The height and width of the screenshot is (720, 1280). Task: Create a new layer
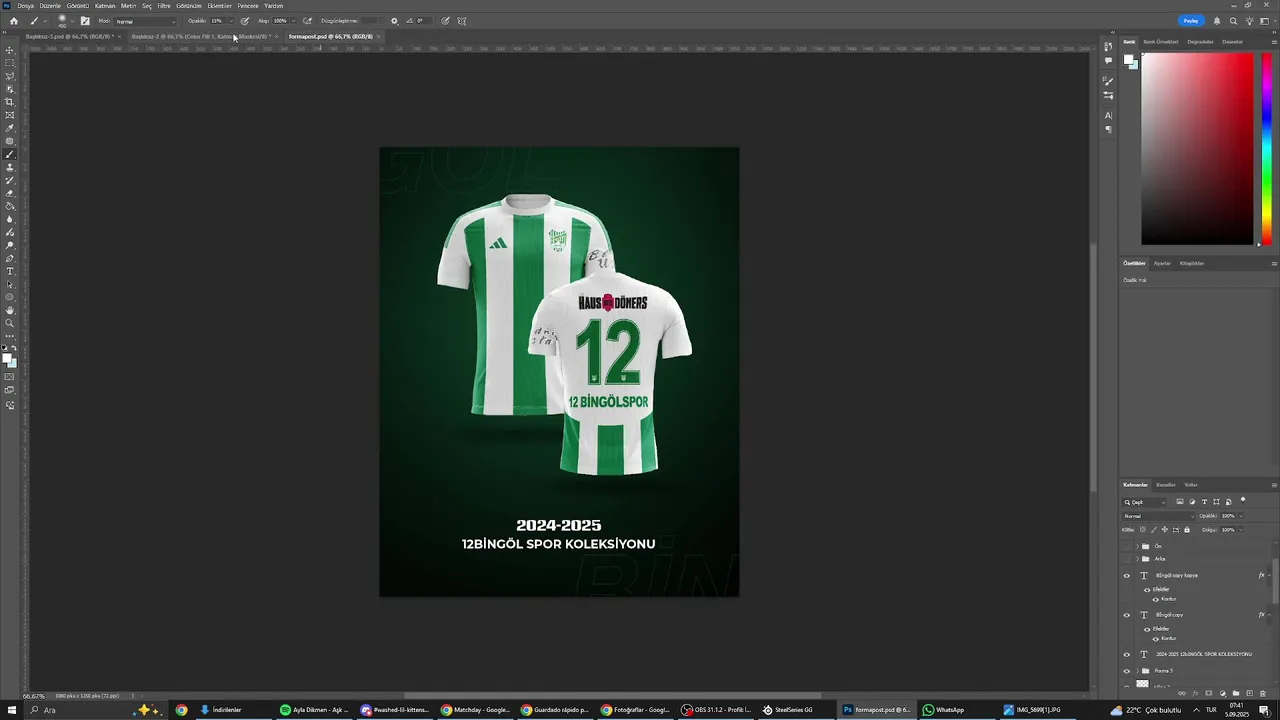tap(1249, 693)
